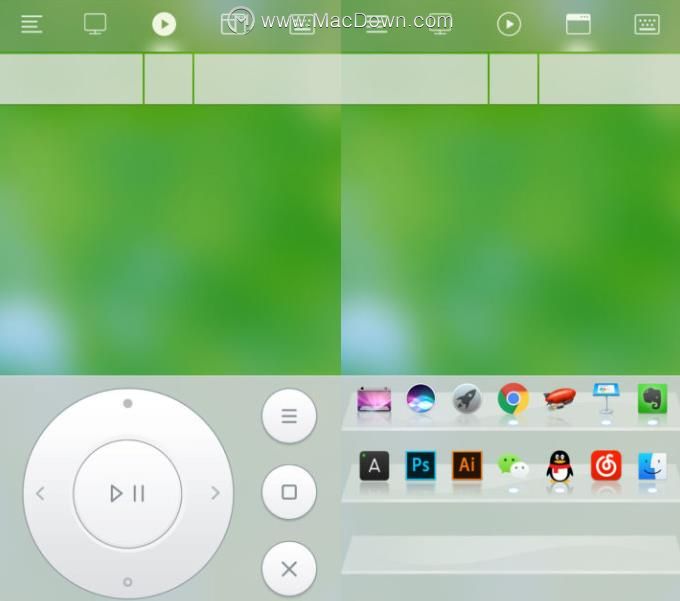Tap right mouse button on media remote screen
Screen dimensions: 680x601
click(268, 79)
